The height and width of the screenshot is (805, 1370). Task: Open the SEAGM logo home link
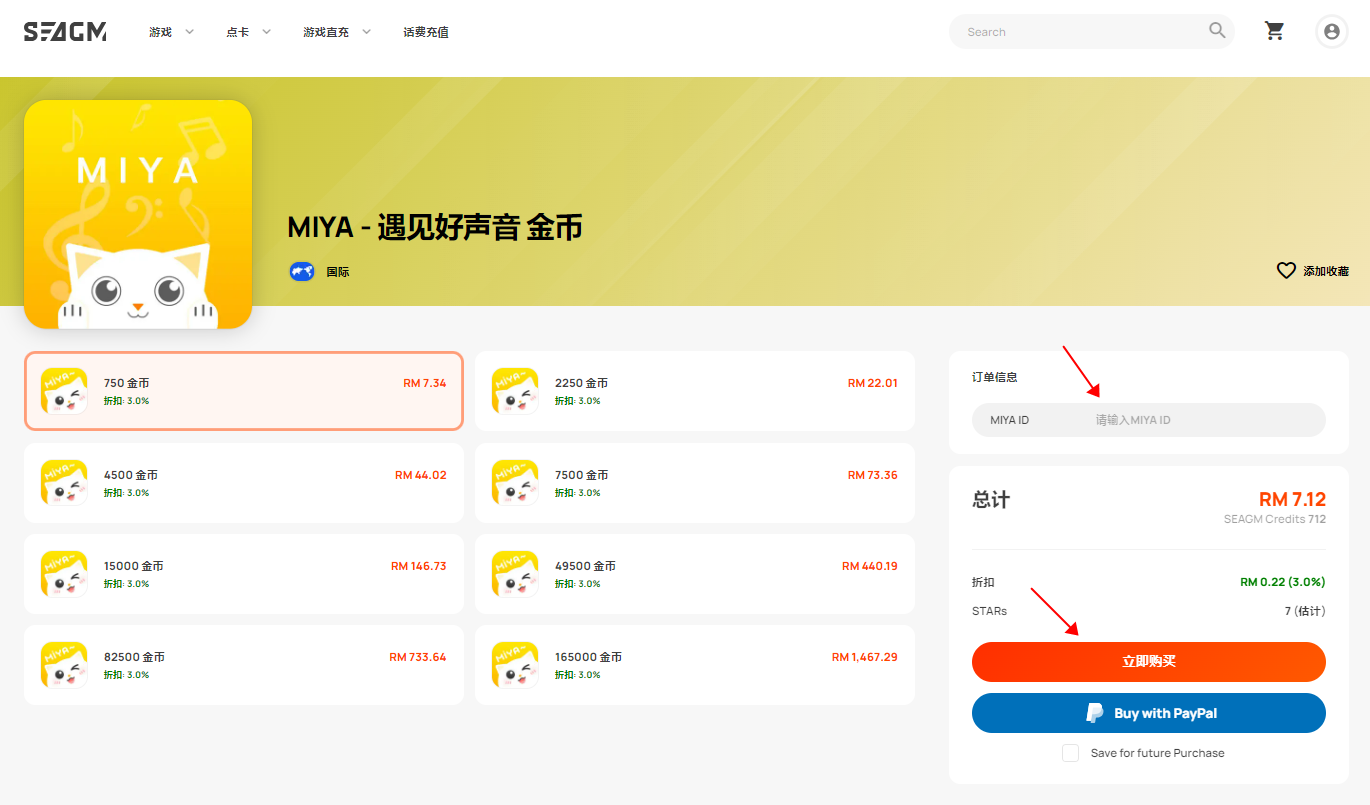click(x=65, y=32)
